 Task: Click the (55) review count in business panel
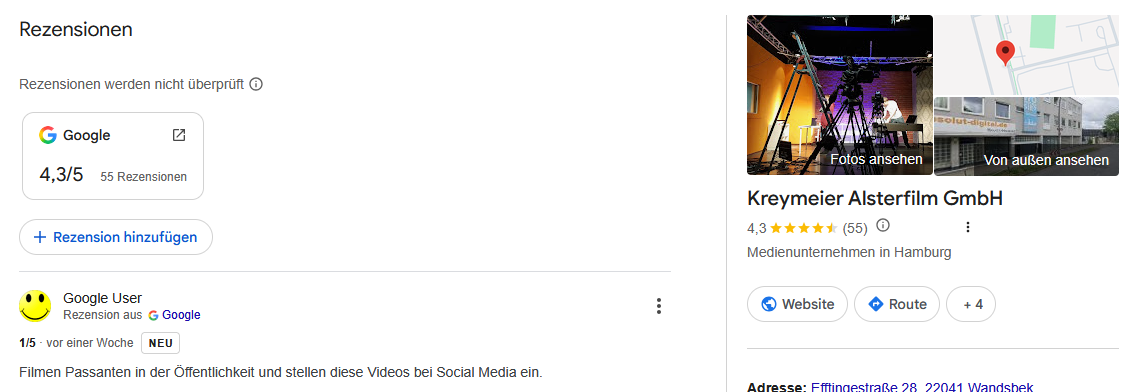pyautogui.click(x=855, y=229)
